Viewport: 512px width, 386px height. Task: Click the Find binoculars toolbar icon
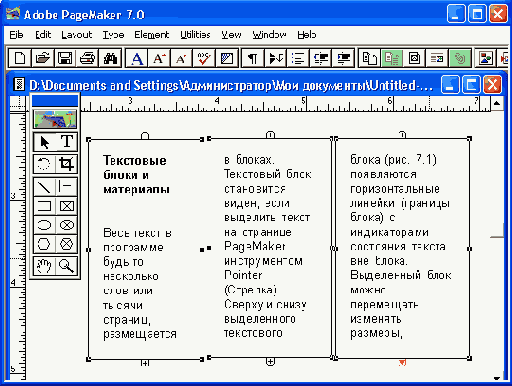coord(110,58)
